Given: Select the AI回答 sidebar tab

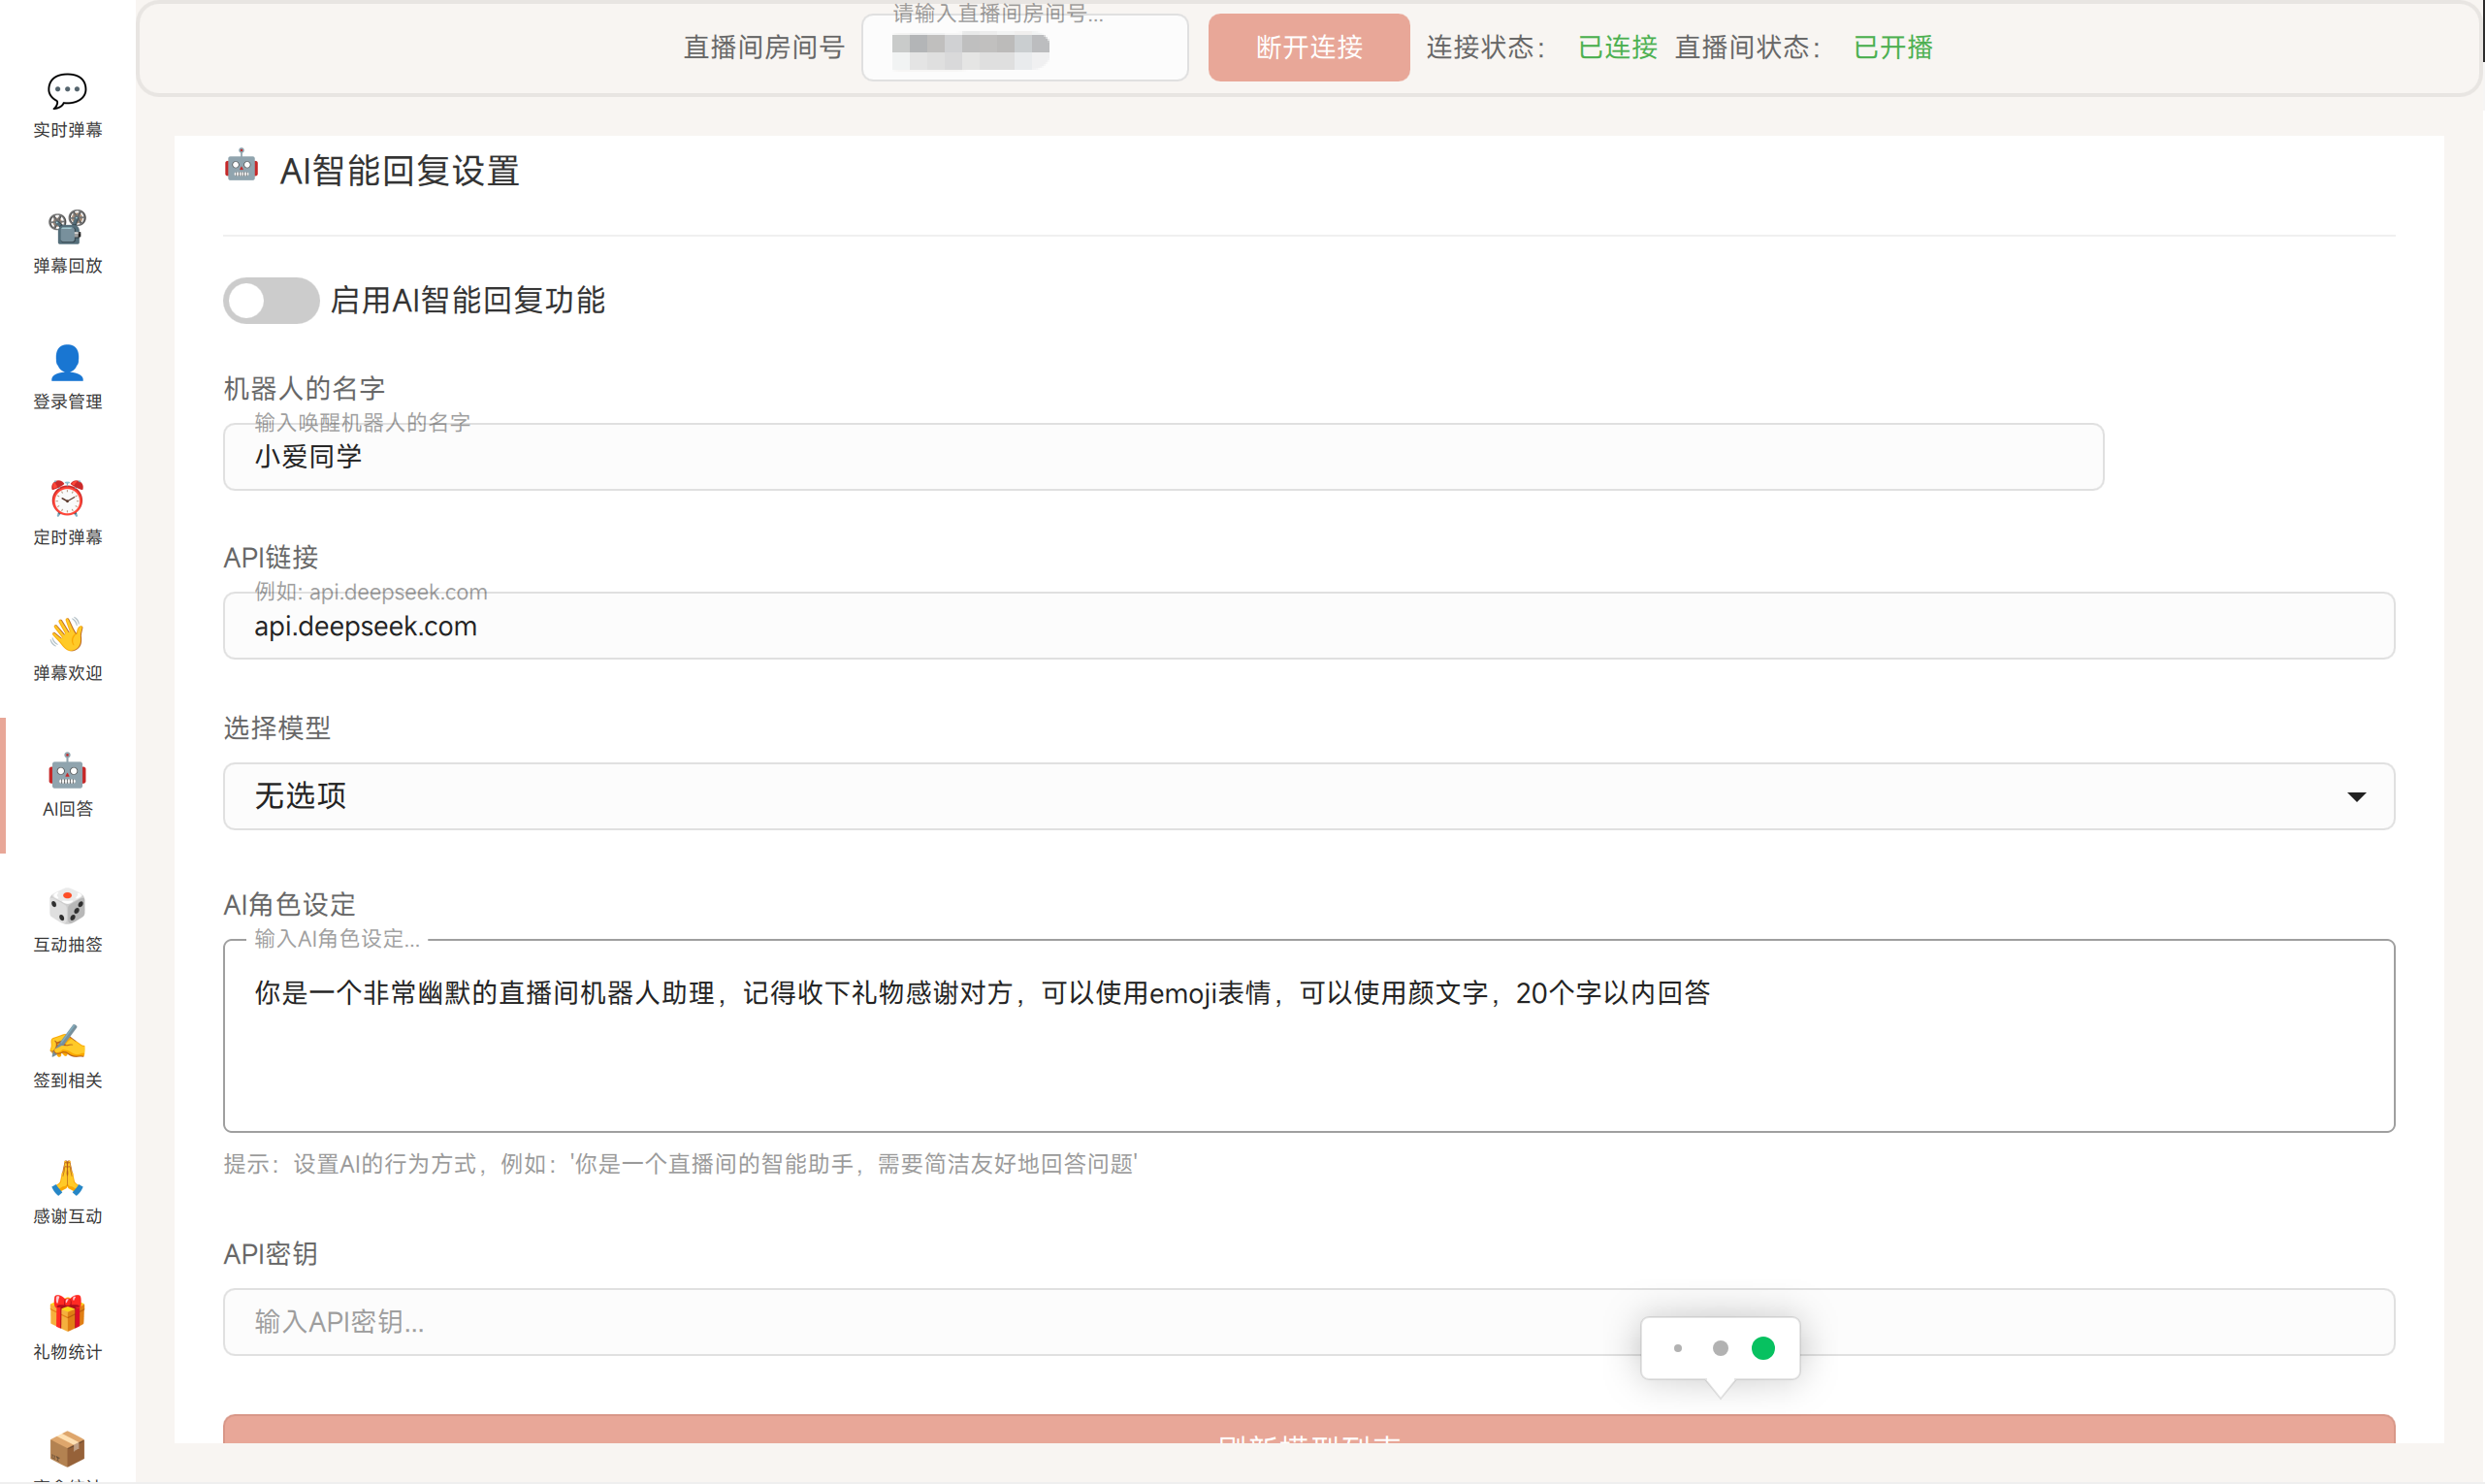Looking at the screenshot, I should tap(67, 786).
